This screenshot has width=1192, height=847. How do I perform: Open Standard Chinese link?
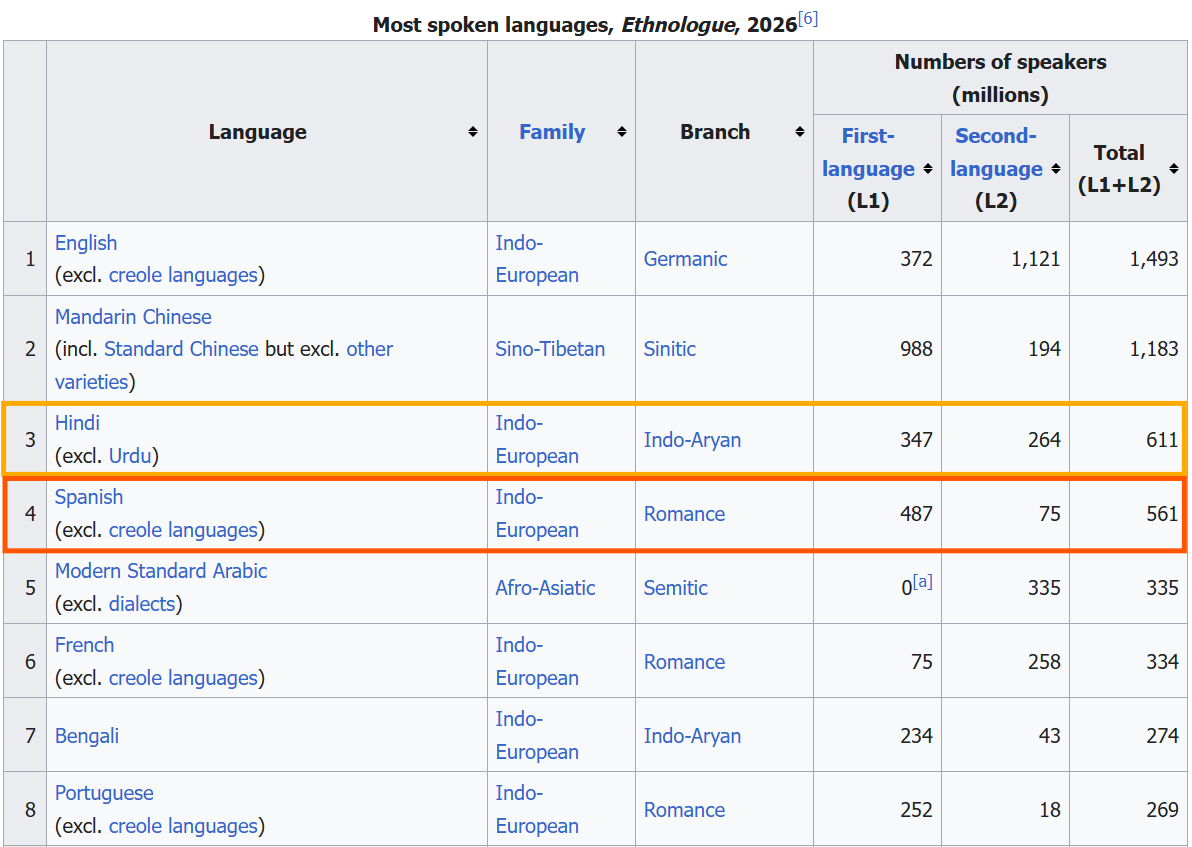coord(181,349)
